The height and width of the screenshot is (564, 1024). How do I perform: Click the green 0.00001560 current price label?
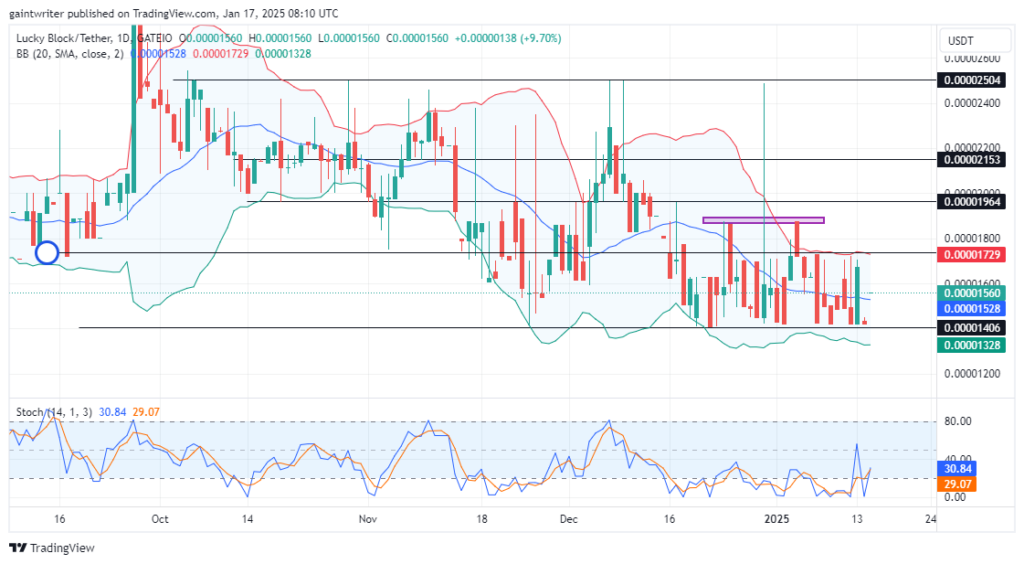(972, 293)
